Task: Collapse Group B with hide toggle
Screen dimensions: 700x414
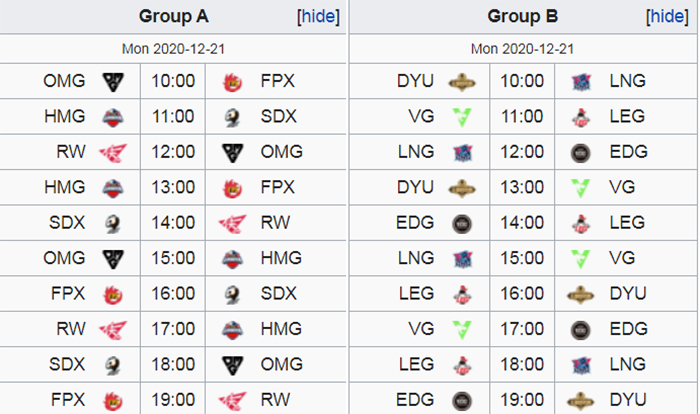Action: [667, 17]
